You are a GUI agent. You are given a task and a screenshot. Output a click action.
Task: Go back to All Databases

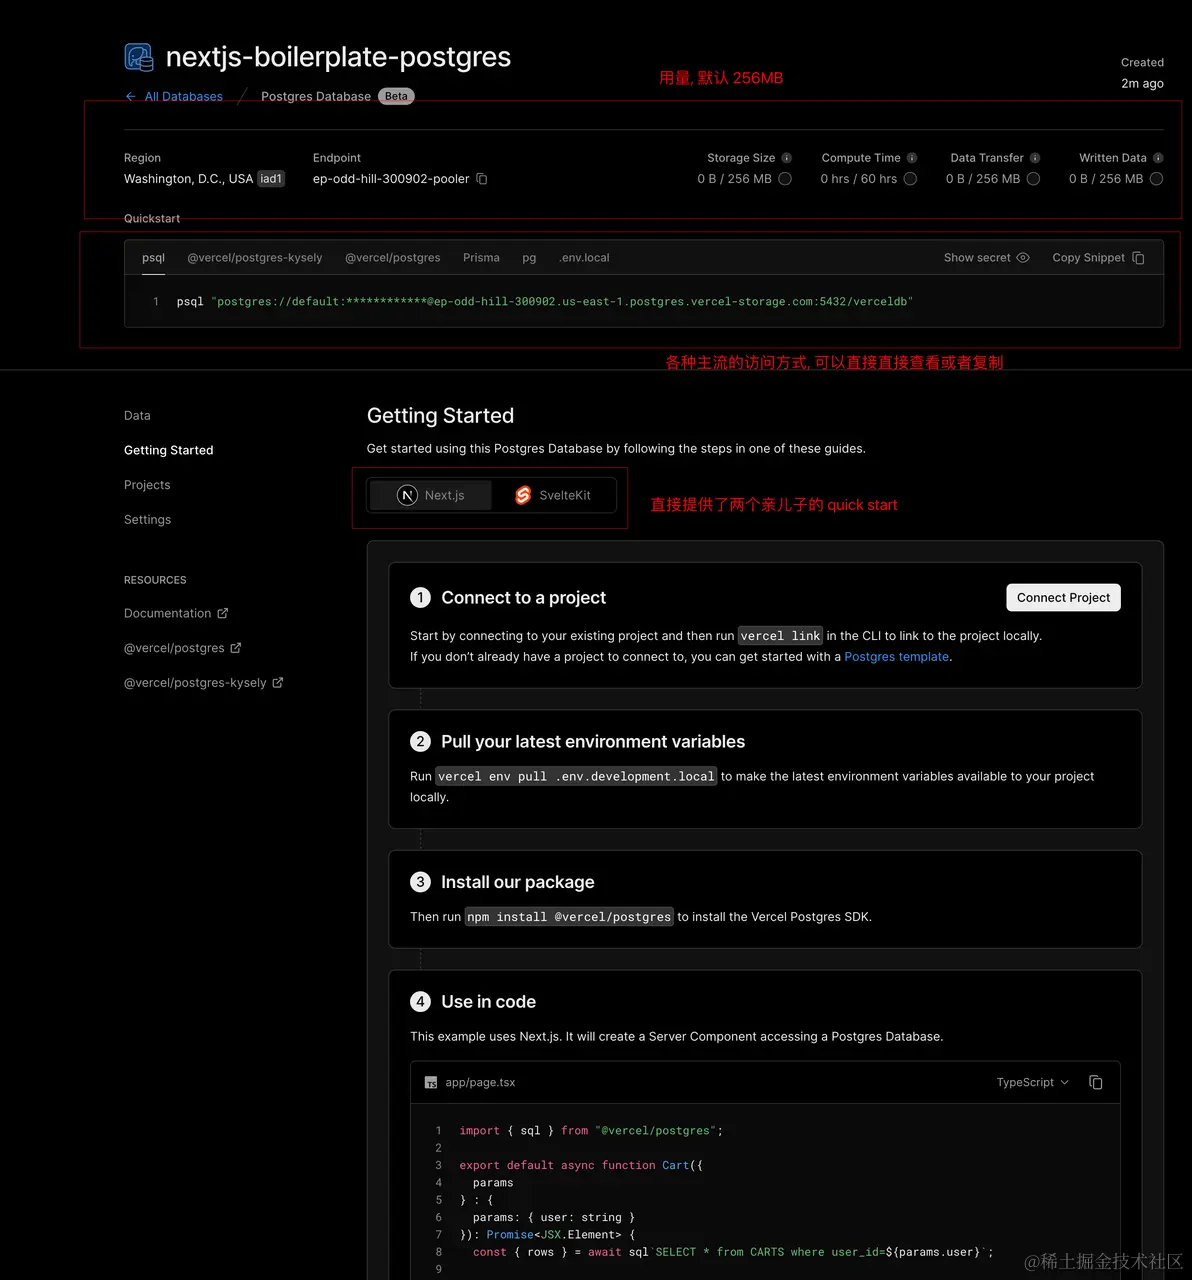coord(184,96)
